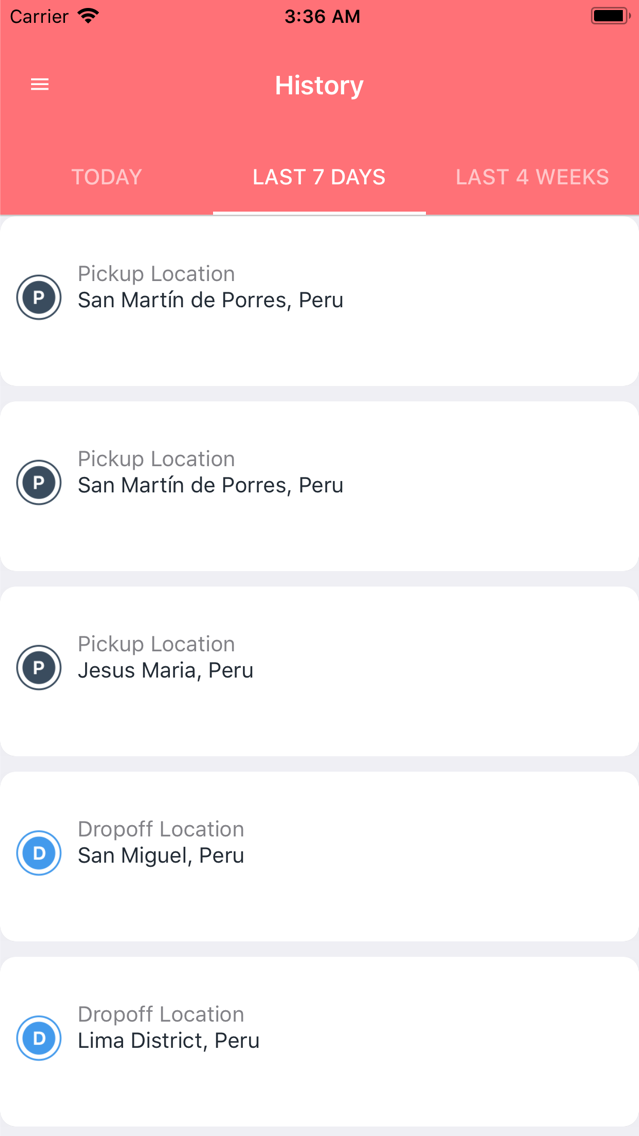This screenshot has height=1136, width=639.
Task: Tap the 3:36 AM clock in the status bar
Action: 322,16
